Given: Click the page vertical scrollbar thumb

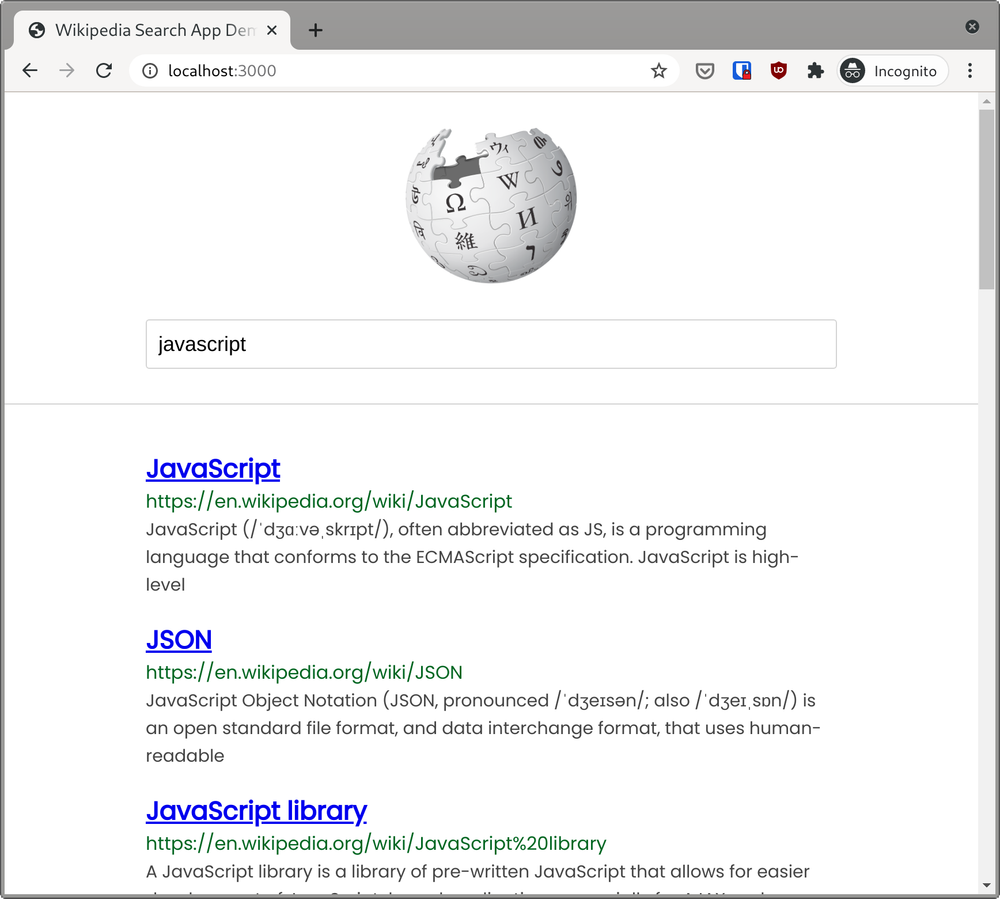Looking at the screenshot, I should point(987,199).
